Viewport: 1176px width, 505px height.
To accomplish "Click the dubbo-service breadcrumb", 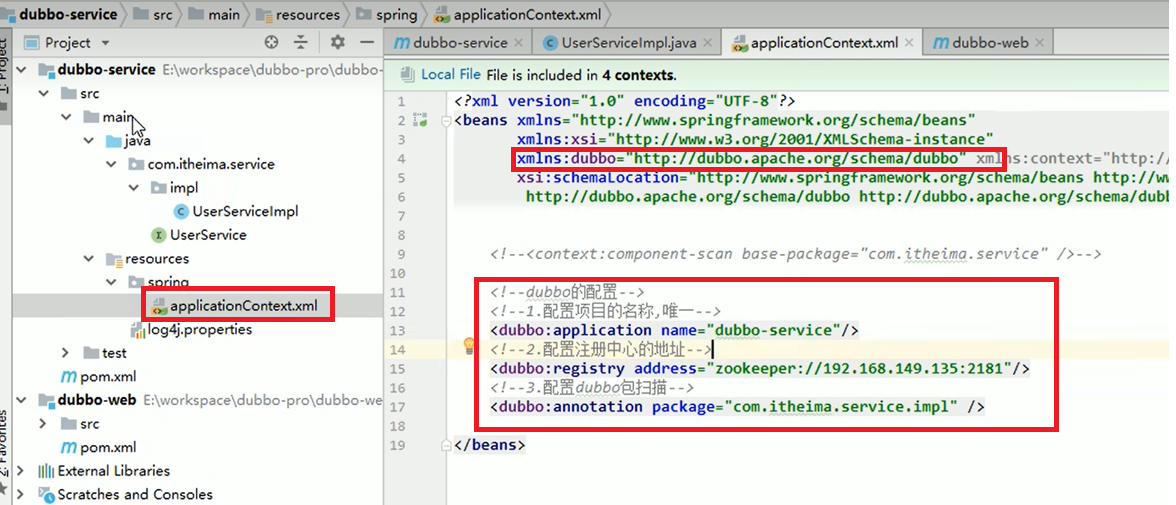I will (62, 14).
